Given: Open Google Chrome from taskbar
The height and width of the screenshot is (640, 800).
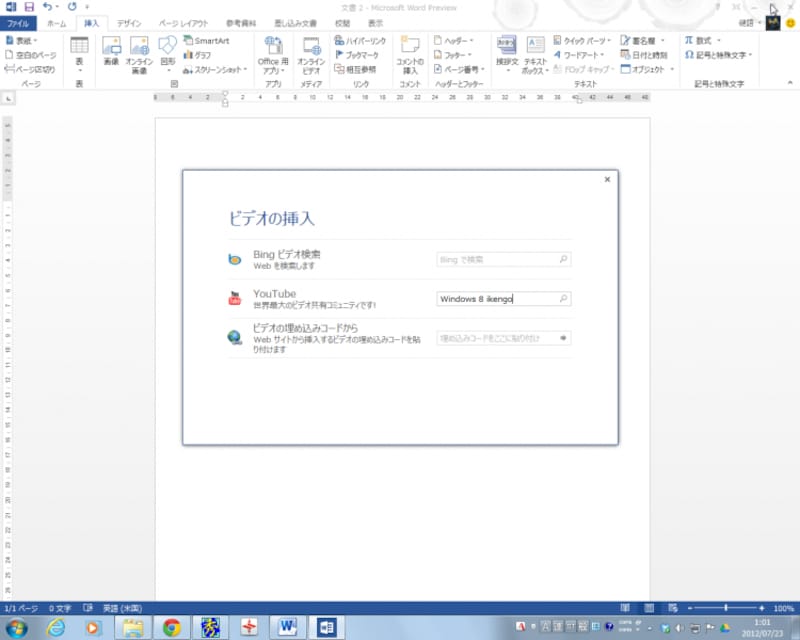Looking at the screenshot, I should [x=171, y=627].
